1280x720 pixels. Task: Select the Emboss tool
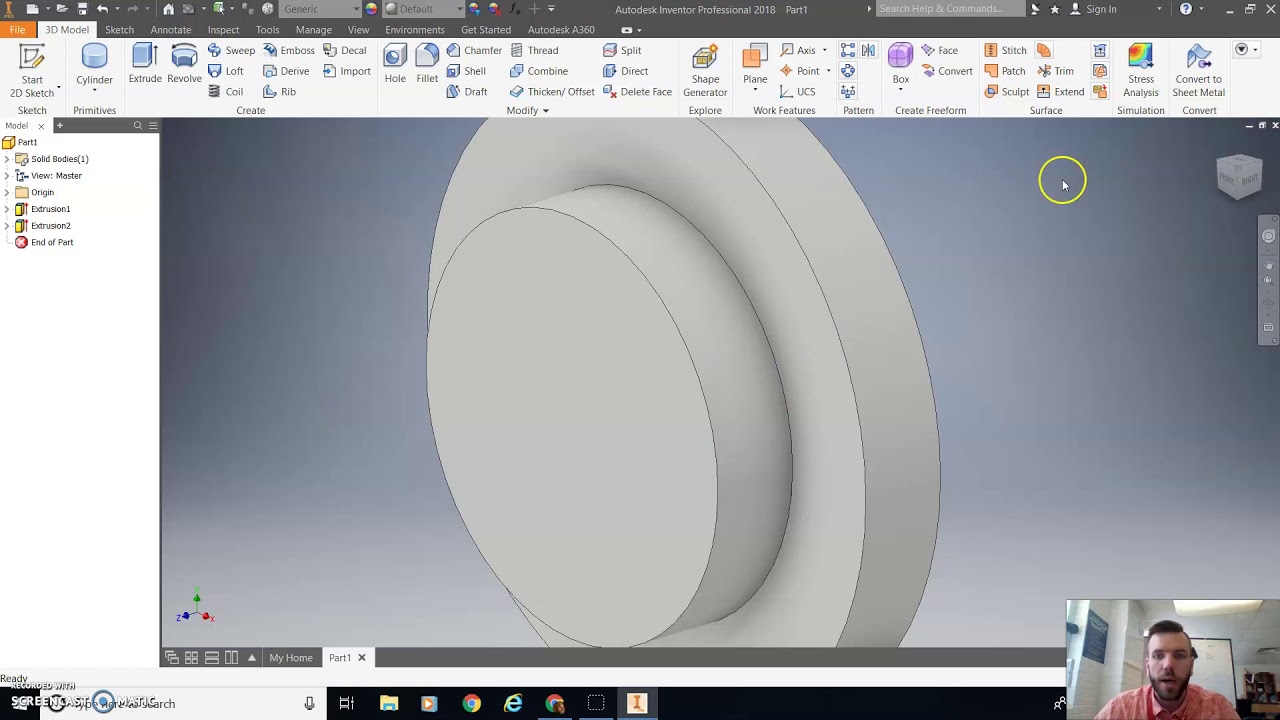[x=288, y=50]
